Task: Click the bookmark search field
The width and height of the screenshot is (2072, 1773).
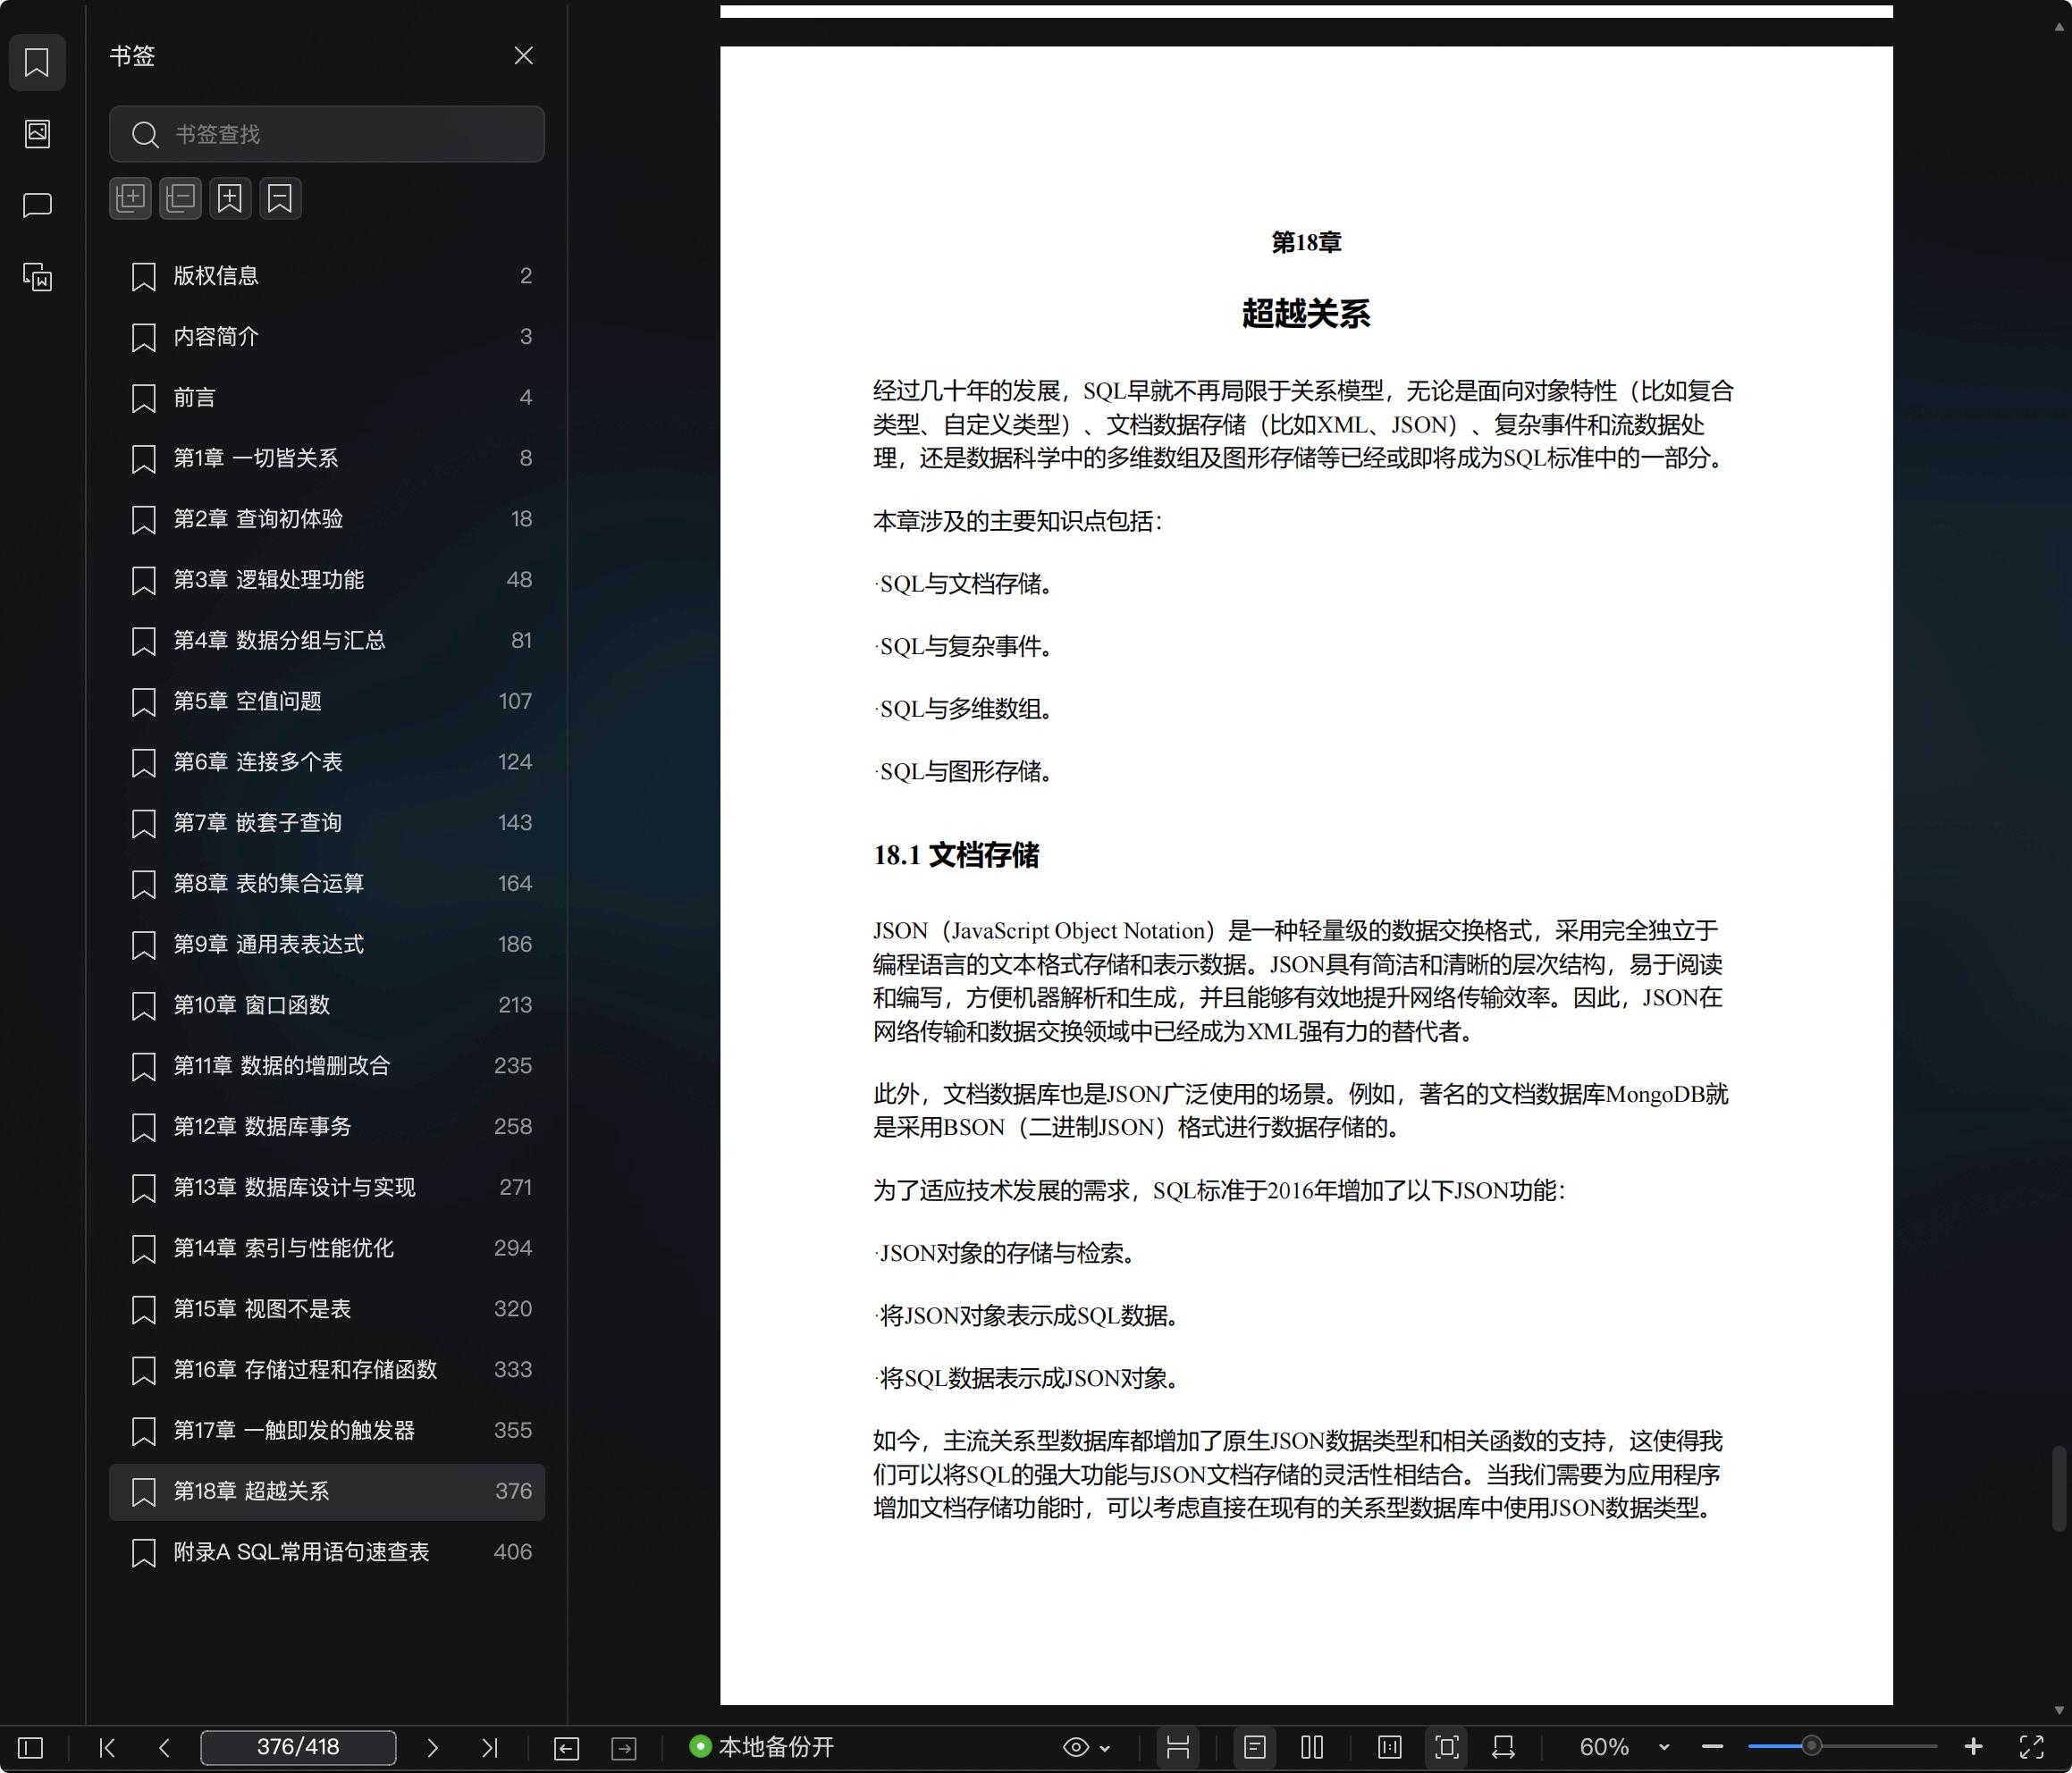Action: 327,134
